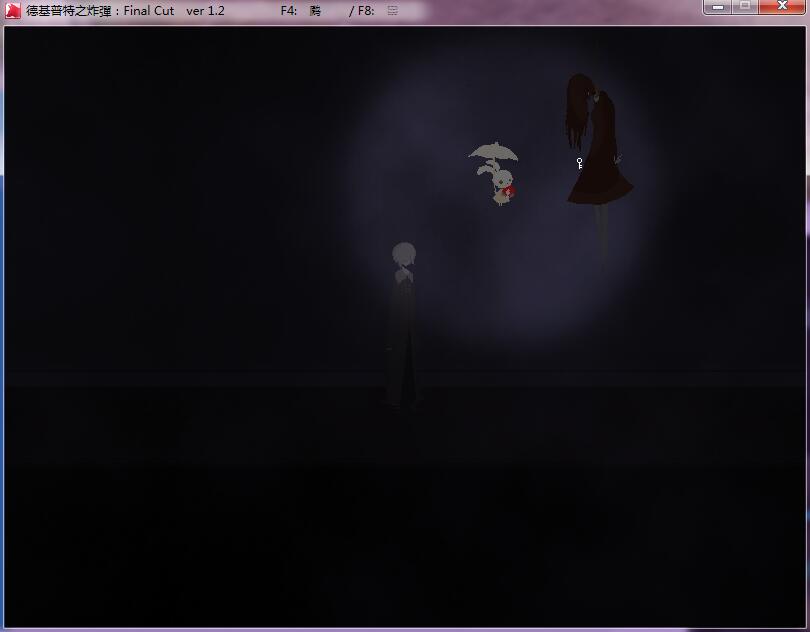Click the small white key item

[580, 163]
